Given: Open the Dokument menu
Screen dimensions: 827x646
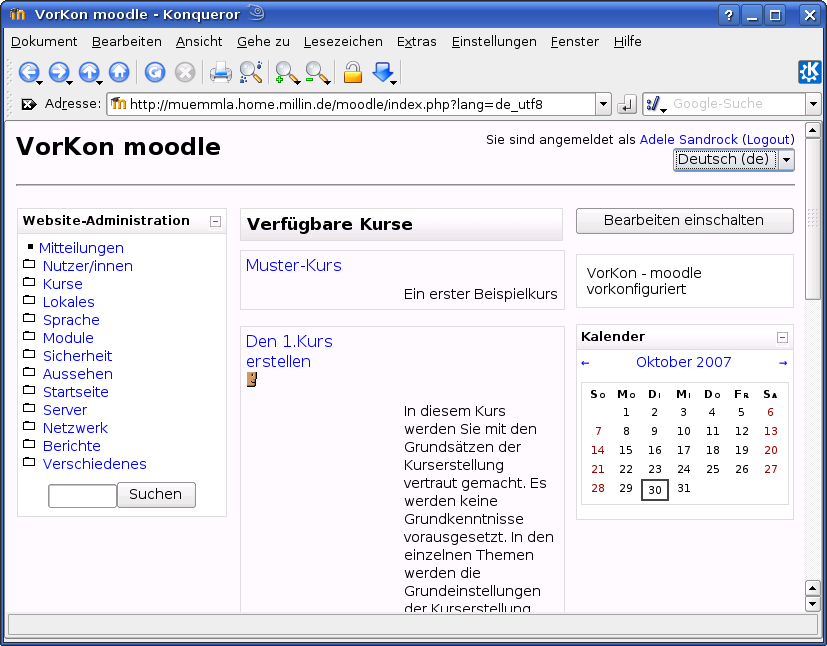Looking at the screenshot, I should pos(44,42).
